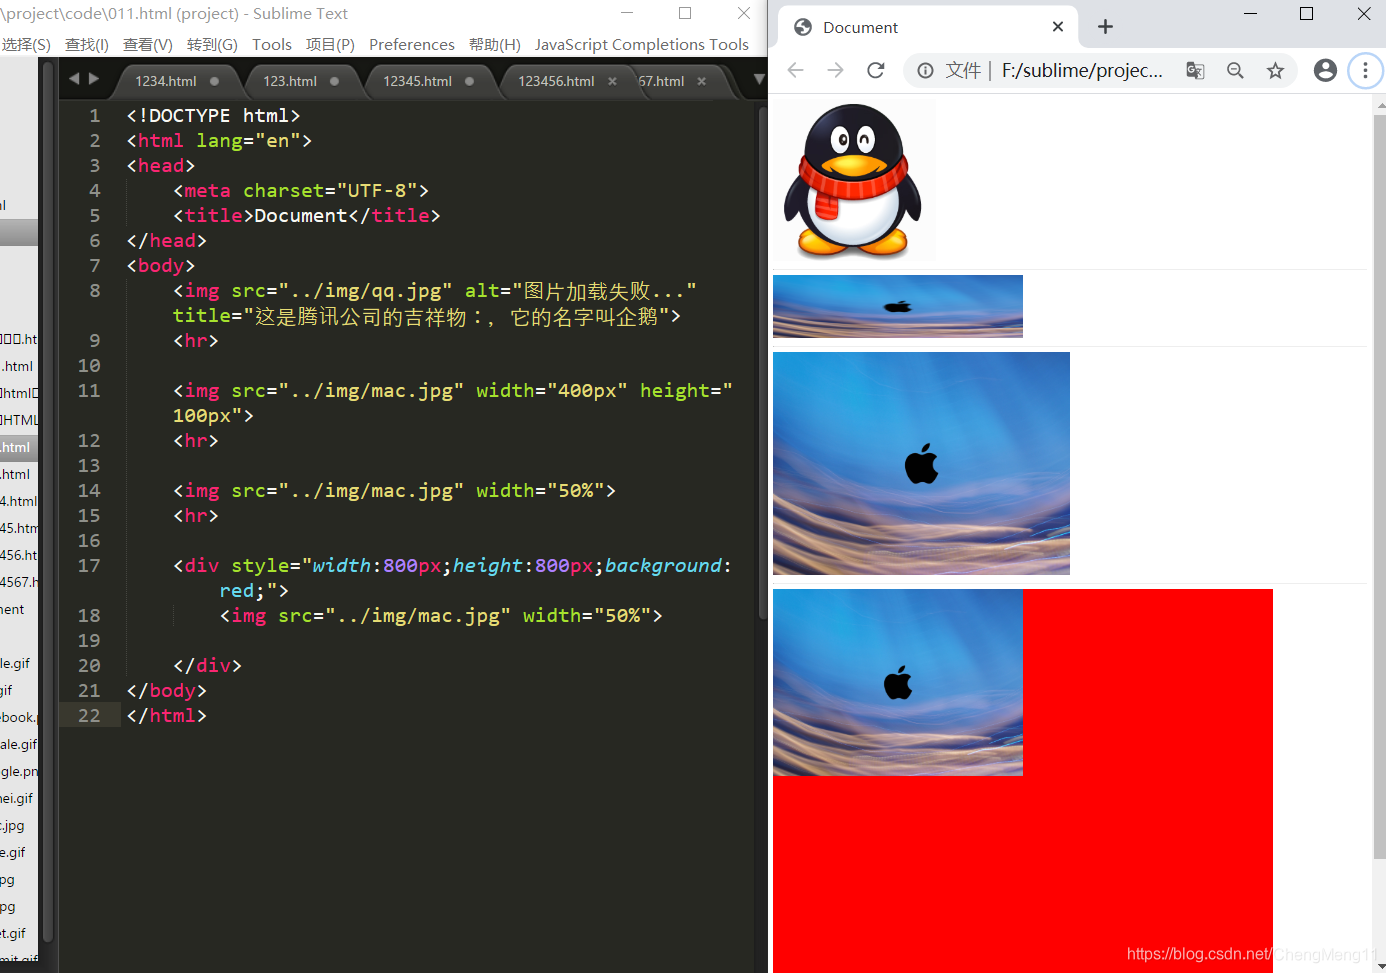Open tab list dropdown arrow in Sublime

[x=759, y=79]
